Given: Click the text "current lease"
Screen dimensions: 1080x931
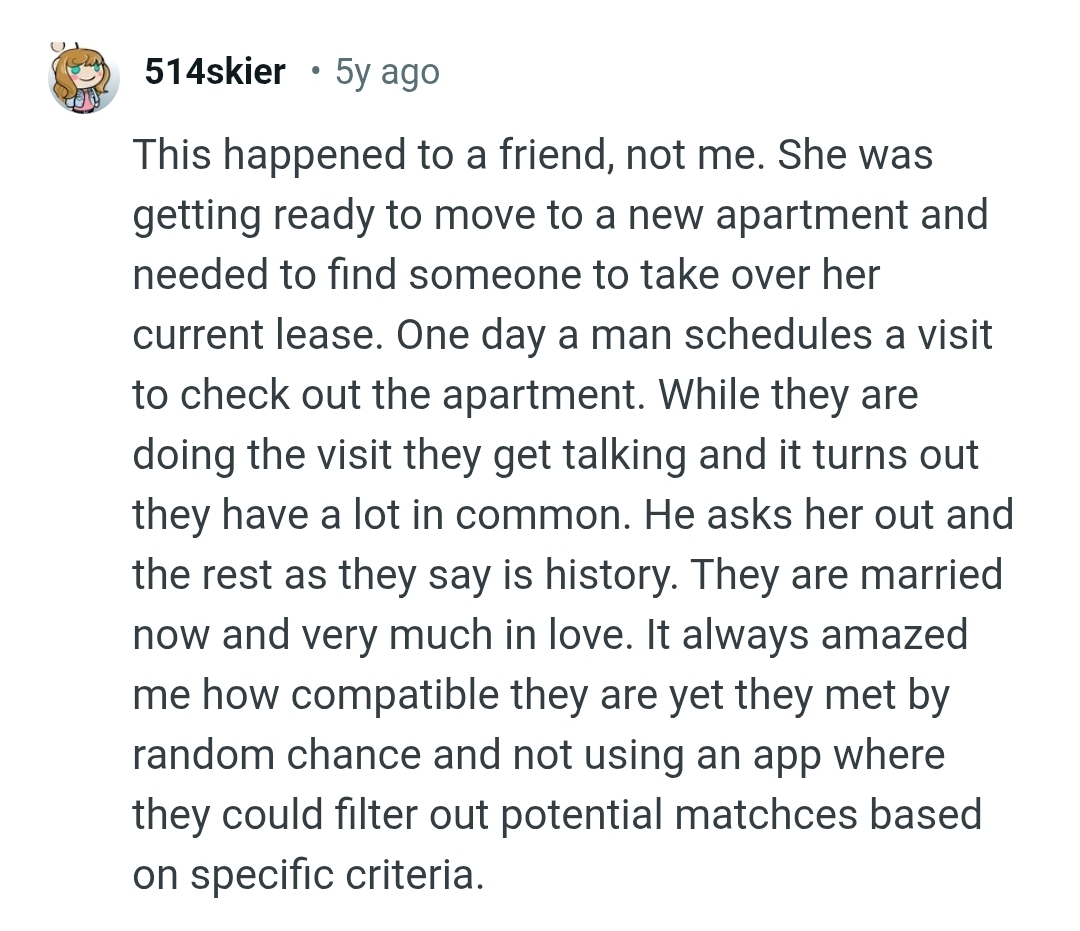Looking at the screenshot, I should (254, 335).
